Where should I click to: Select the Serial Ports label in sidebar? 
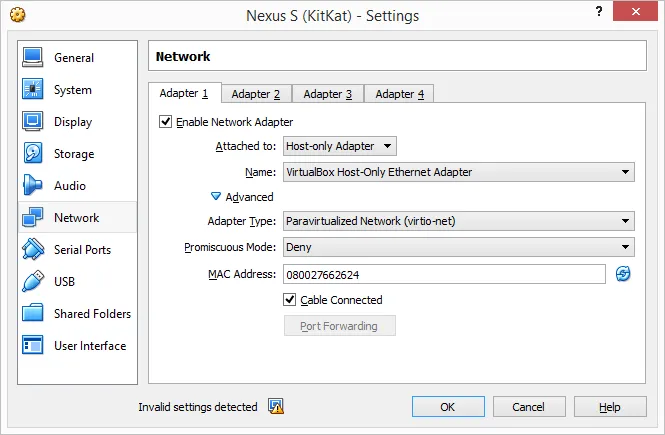pos(82,250)
